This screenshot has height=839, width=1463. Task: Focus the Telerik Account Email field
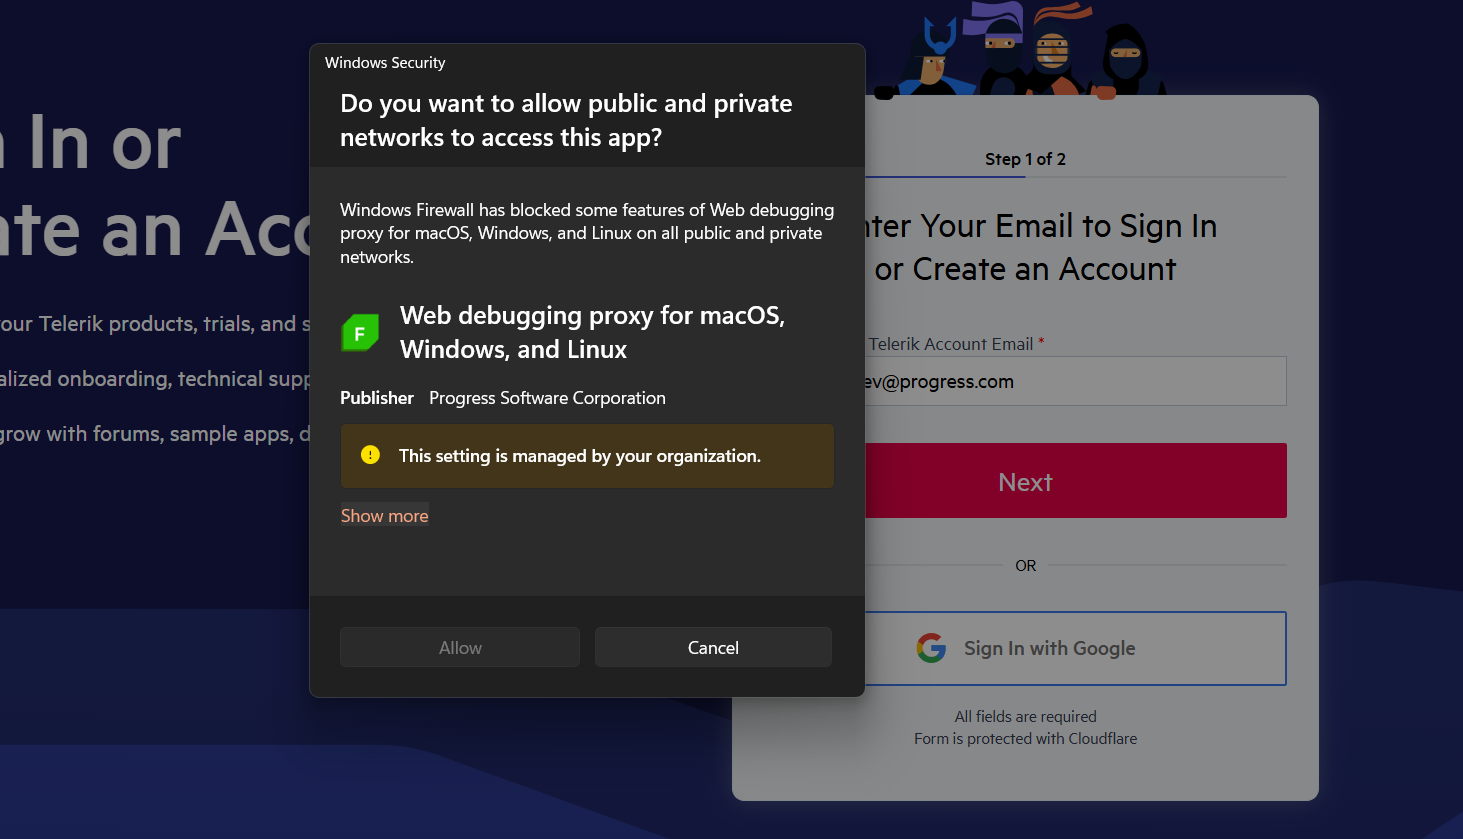pyautogui.click(x=1075, y=381)
